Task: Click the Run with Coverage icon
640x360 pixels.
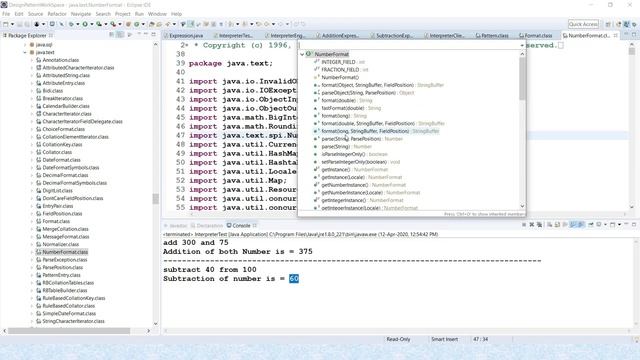Action: pos(99,24)
